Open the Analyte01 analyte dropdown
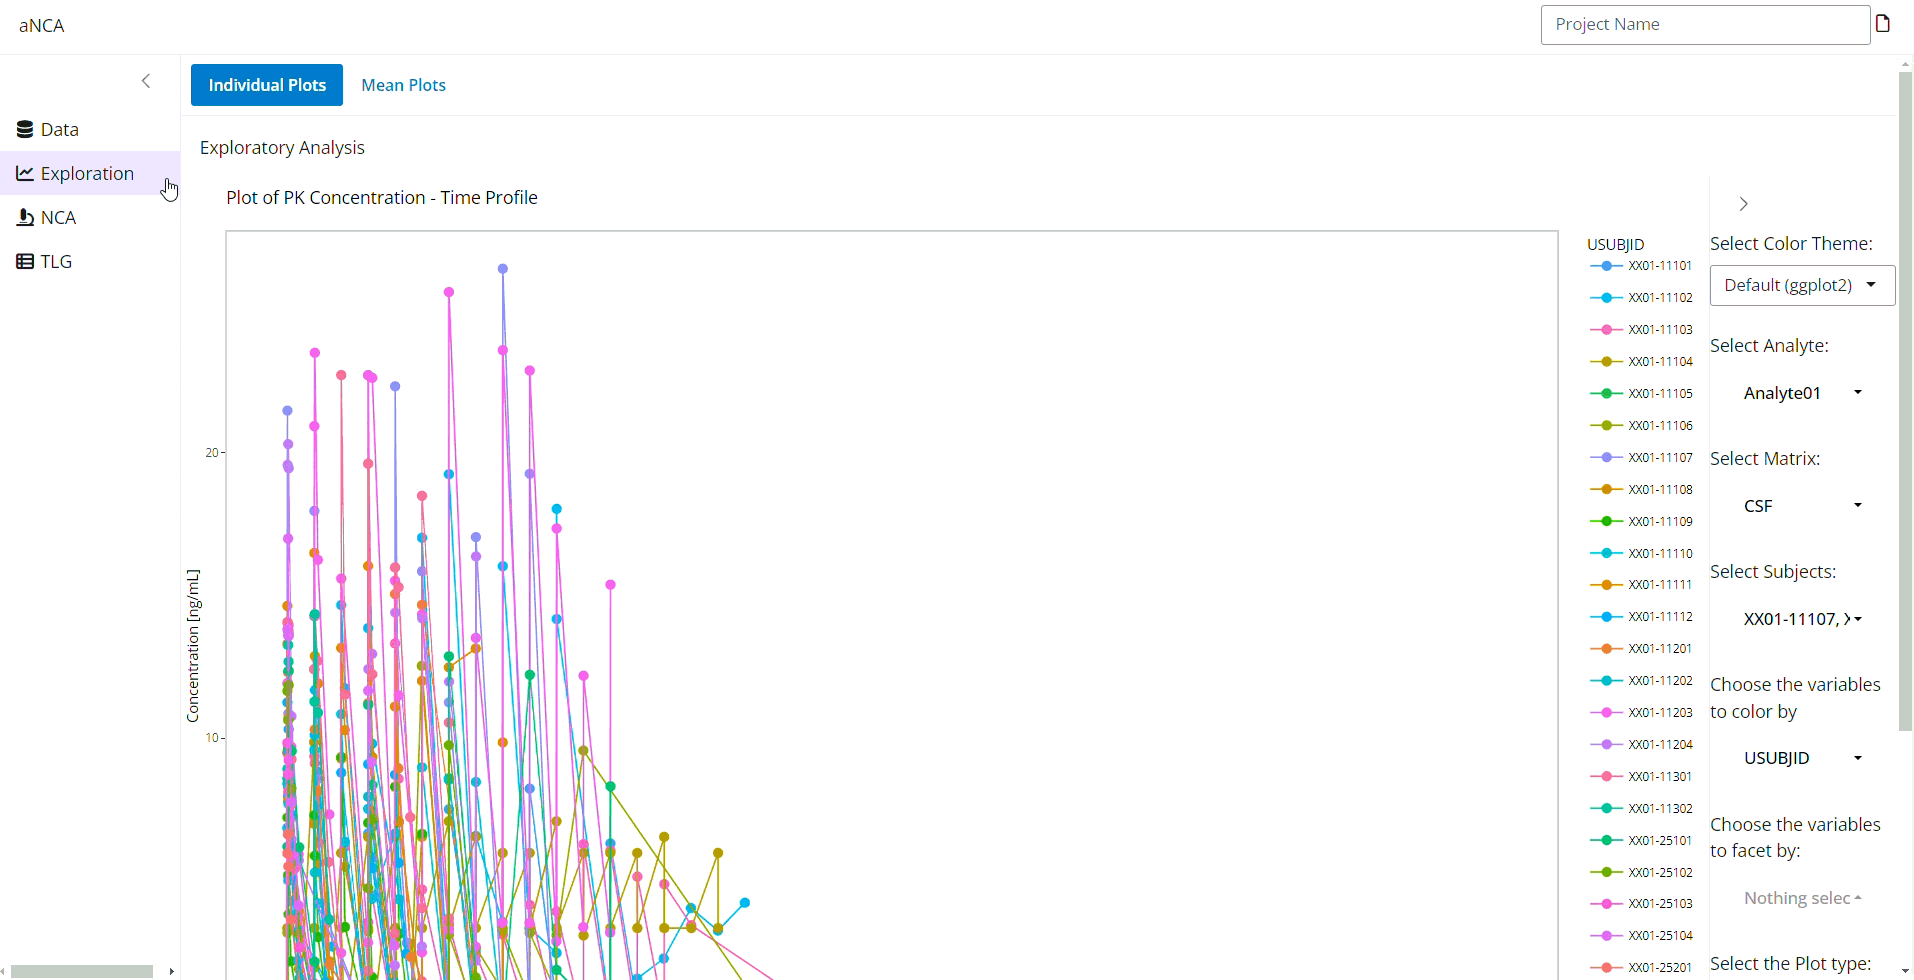1914x980 pixels. 1801,393
